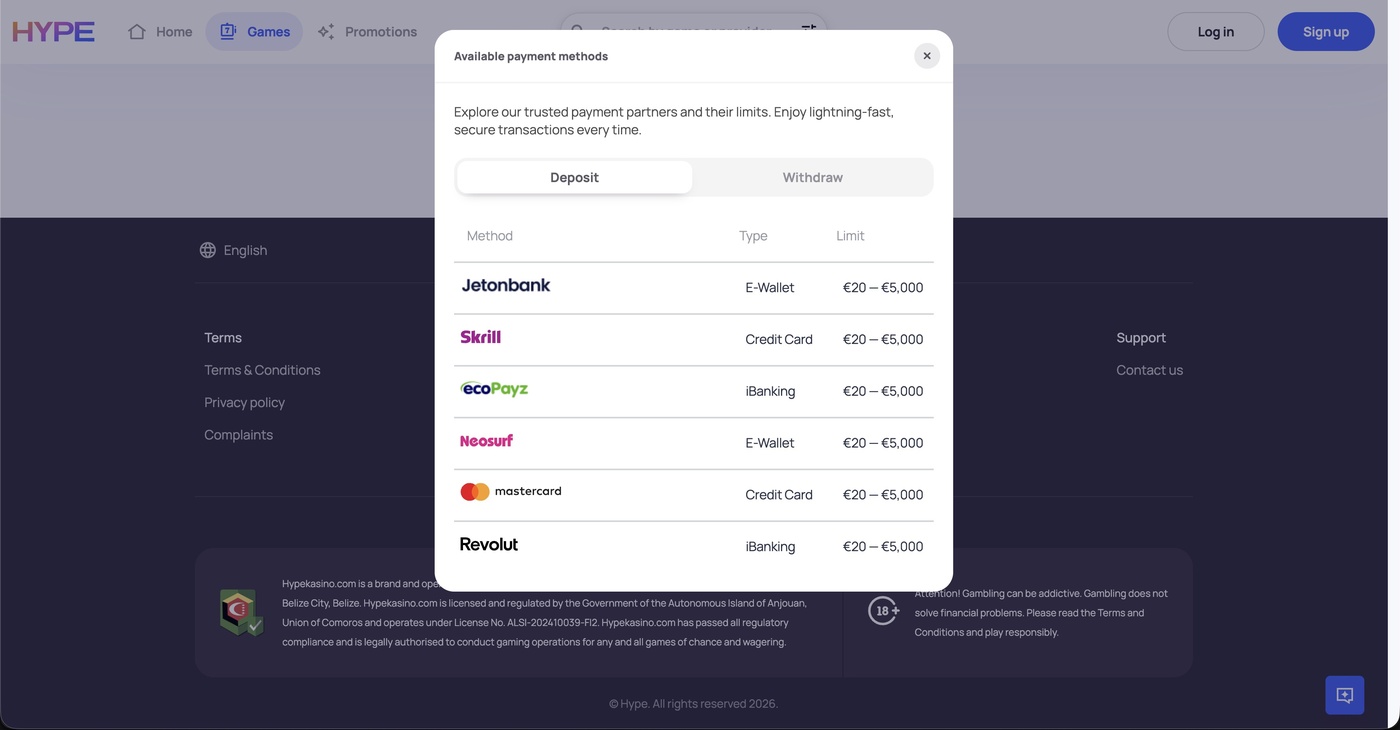Open the Privacy policy link
1400x730 pixels.
(244, 402)
